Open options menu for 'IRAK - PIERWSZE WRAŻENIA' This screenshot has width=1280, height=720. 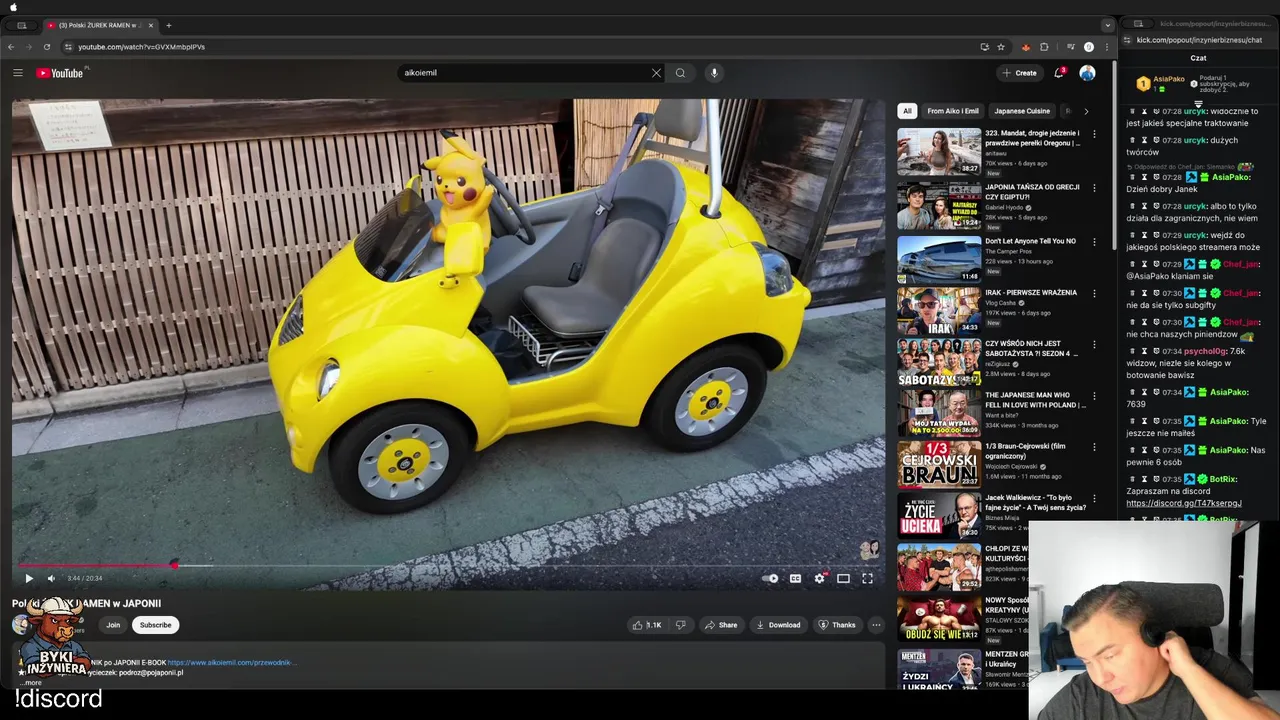pos(1094,294)
